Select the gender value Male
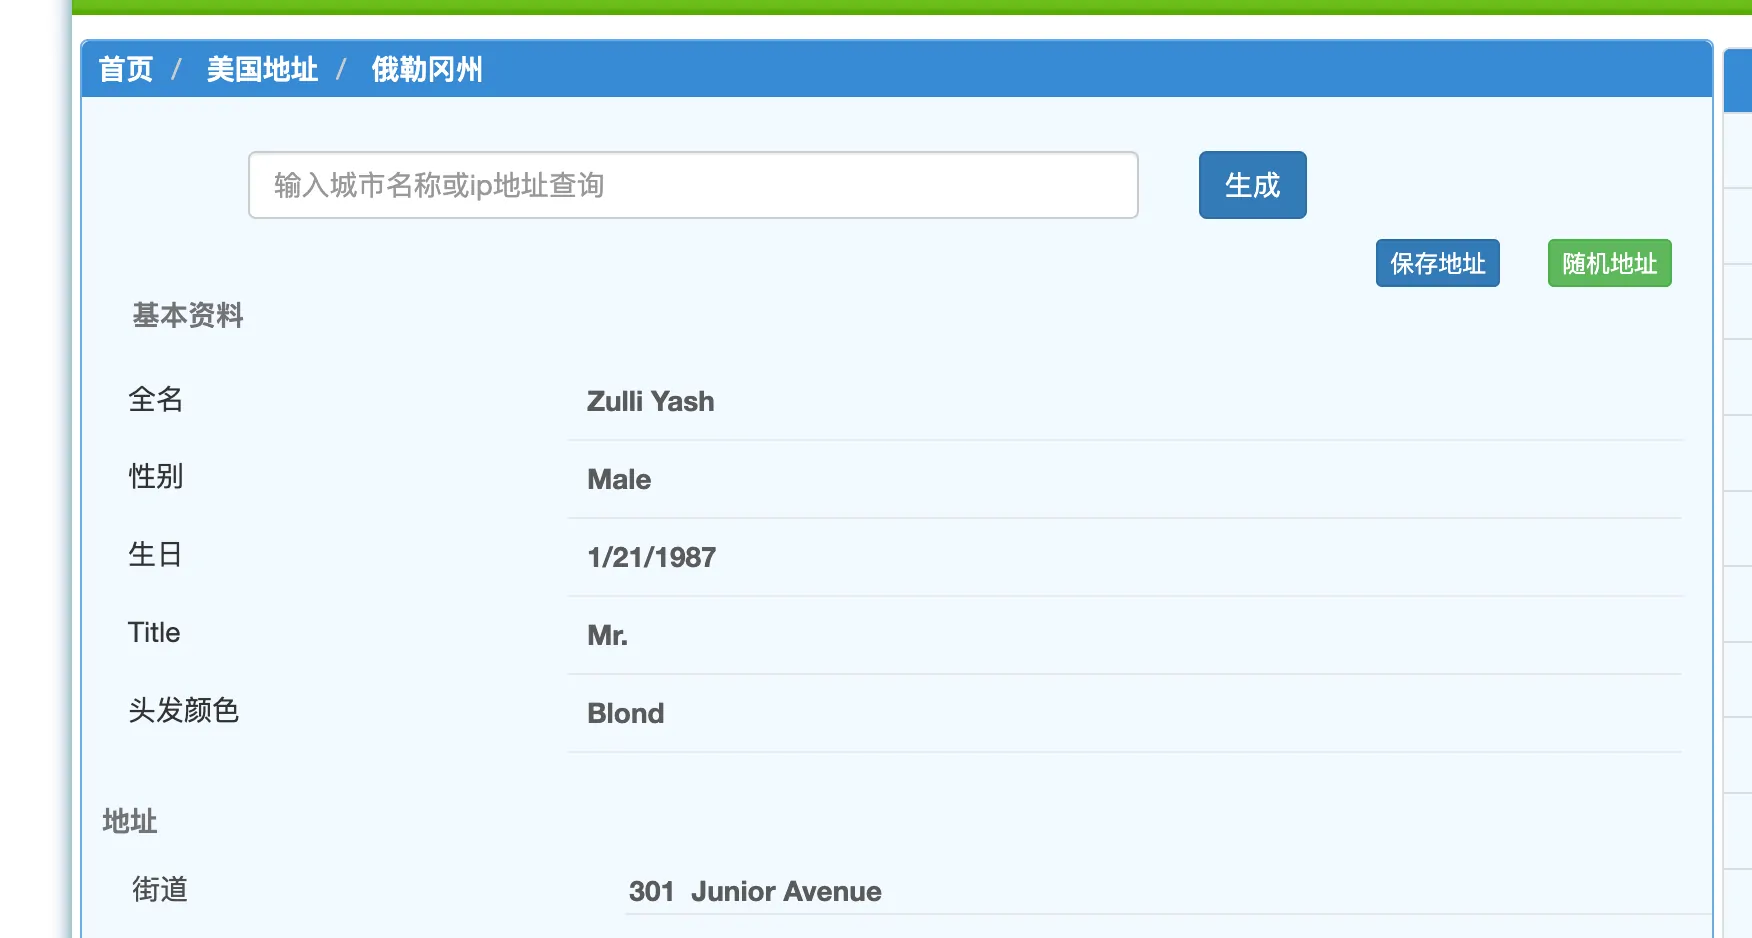 [619, 480]
